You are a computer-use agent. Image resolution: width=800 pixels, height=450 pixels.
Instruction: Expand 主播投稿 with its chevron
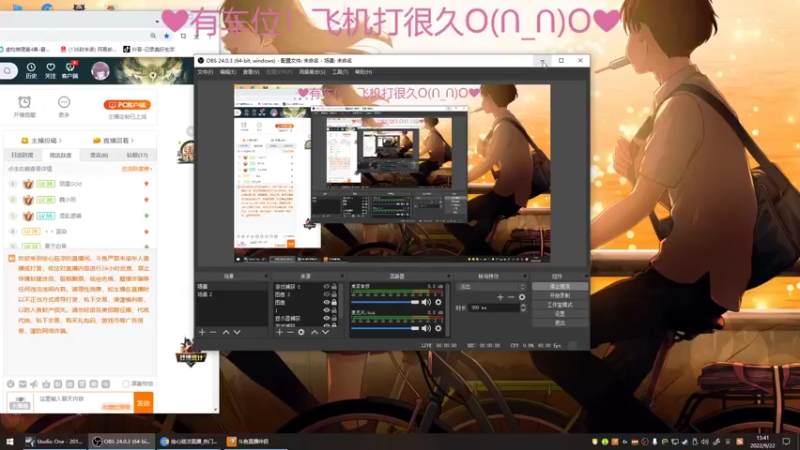point(61,140)
